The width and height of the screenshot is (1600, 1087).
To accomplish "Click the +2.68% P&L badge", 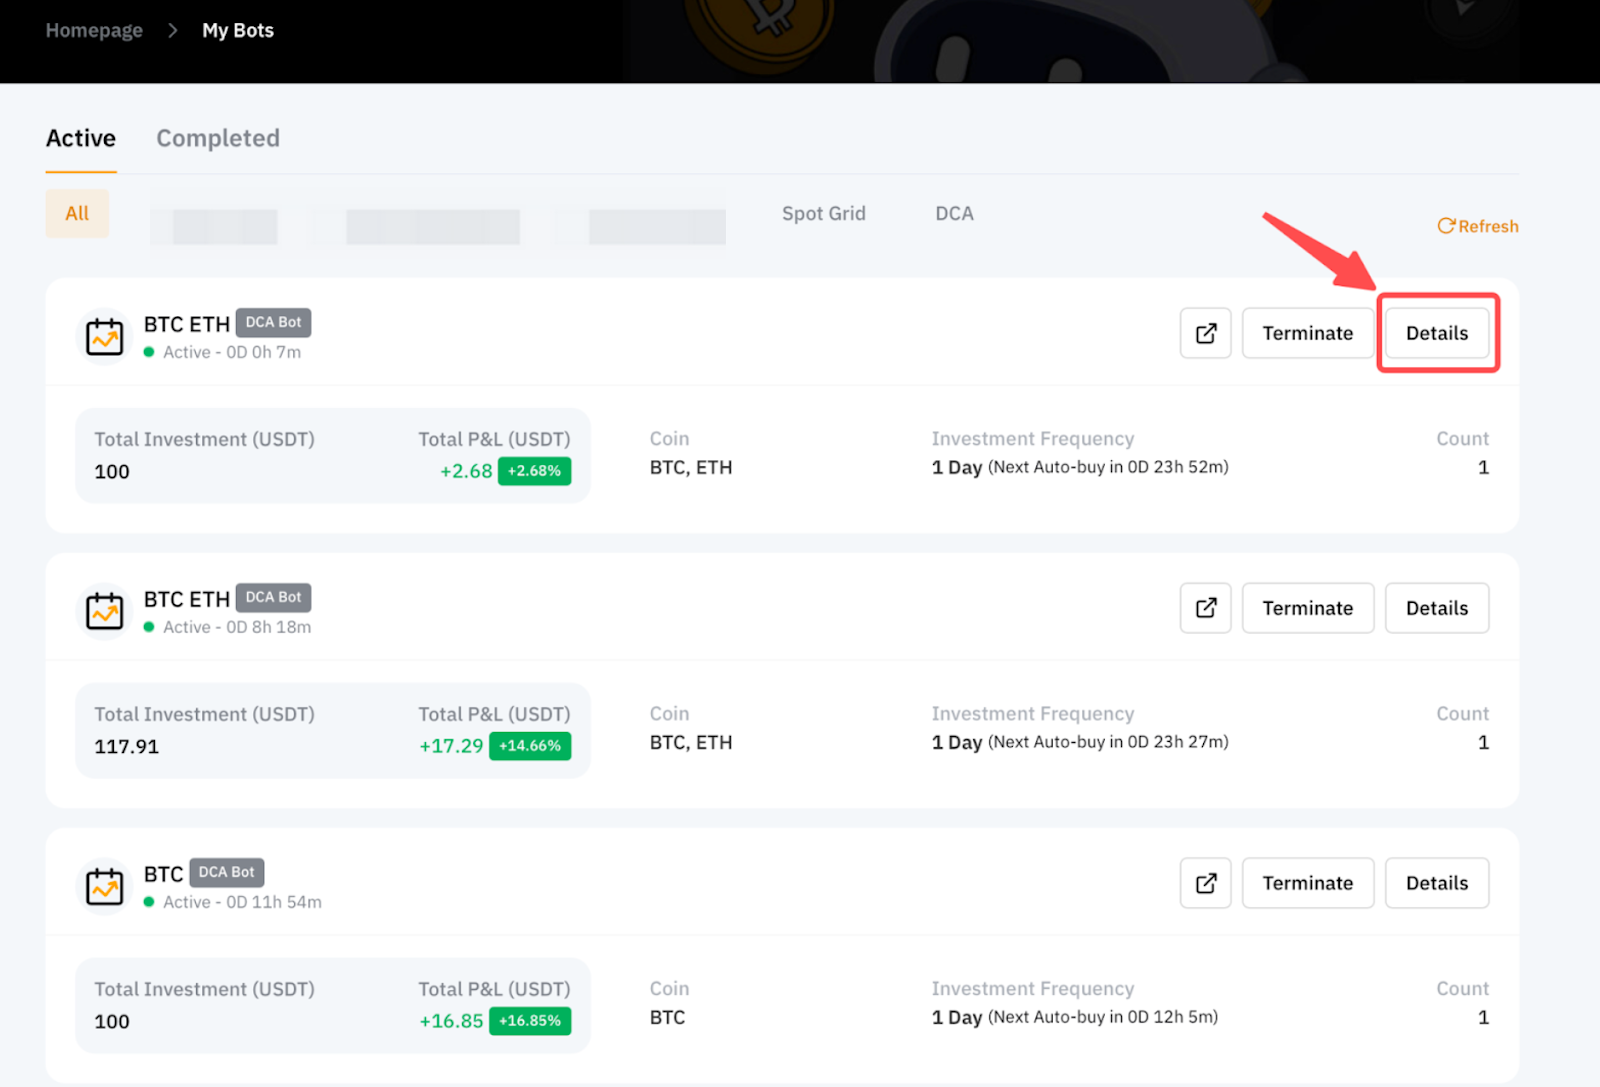I will (x=534, y=471).
